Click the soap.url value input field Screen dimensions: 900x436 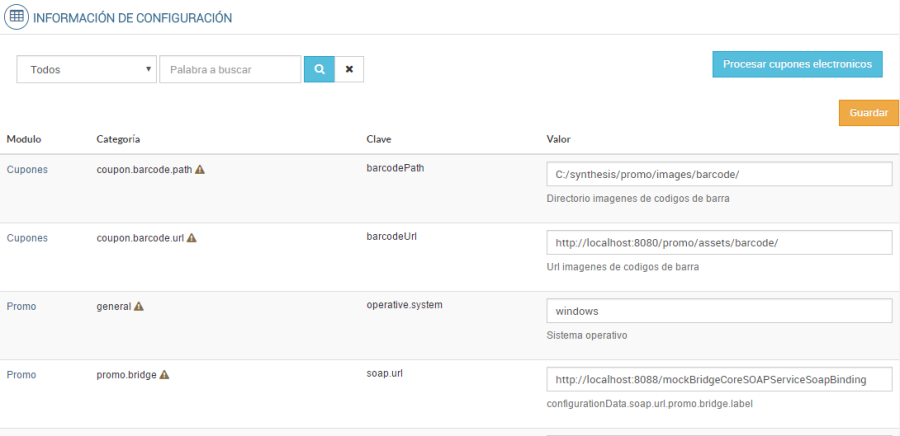[x=719, y=379]
